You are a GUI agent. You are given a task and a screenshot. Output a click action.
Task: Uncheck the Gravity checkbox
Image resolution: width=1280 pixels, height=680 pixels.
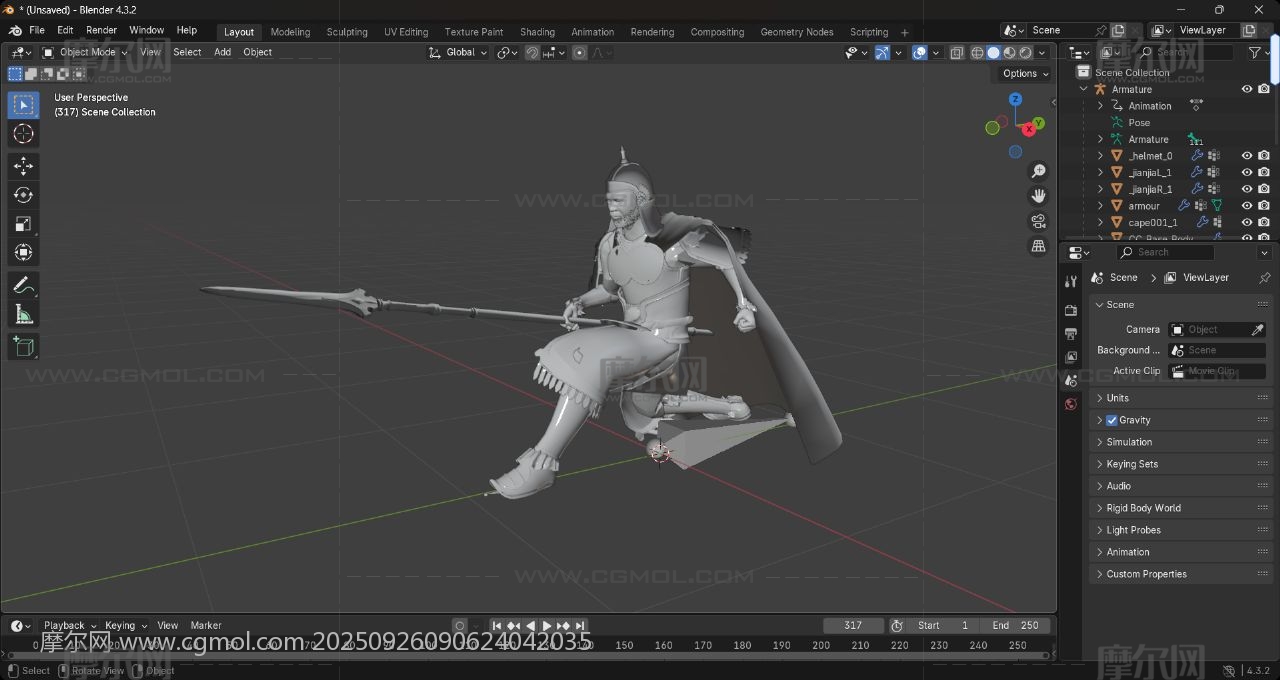[x=1111, y=420]
